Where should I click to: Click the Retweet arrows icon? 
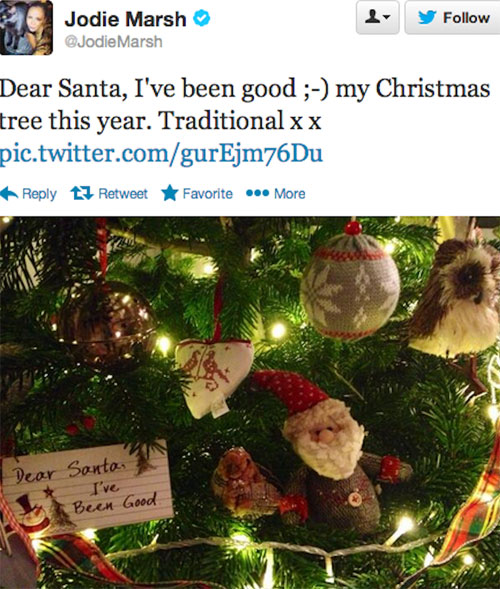82,193
